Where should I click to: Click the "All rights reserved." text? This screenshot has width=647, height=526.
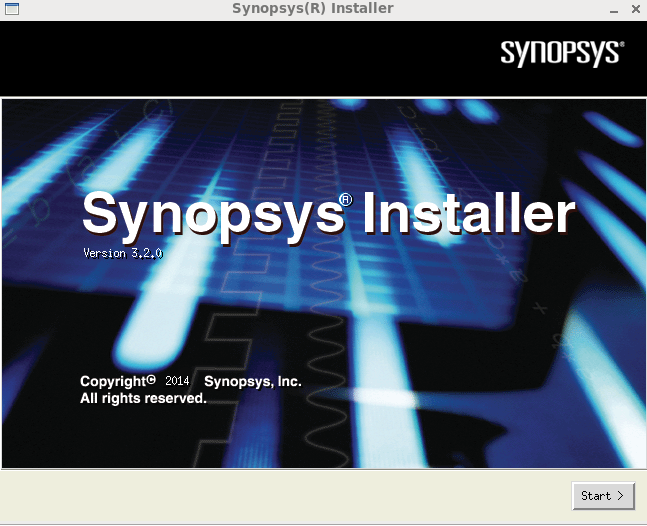(143, 398)
